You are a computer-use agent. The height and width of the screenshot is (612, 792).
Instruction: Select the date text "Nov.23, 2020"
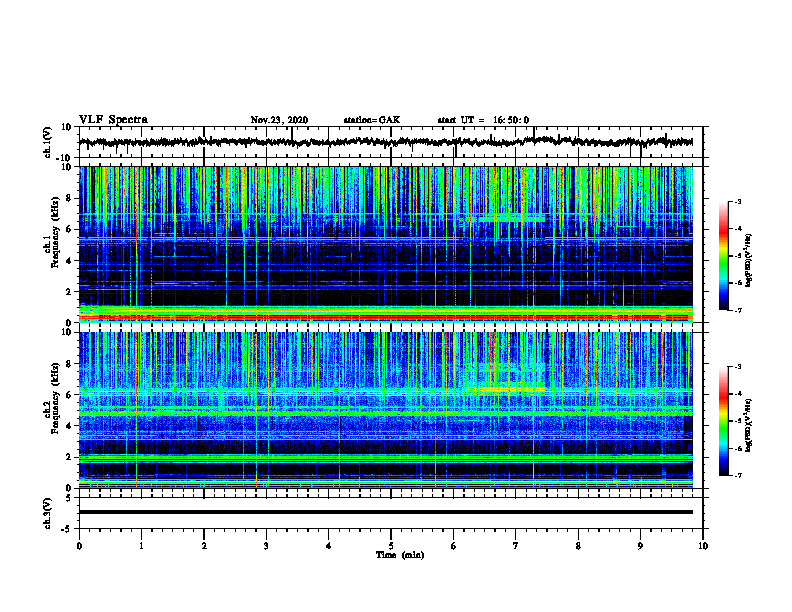click(279, 120)
